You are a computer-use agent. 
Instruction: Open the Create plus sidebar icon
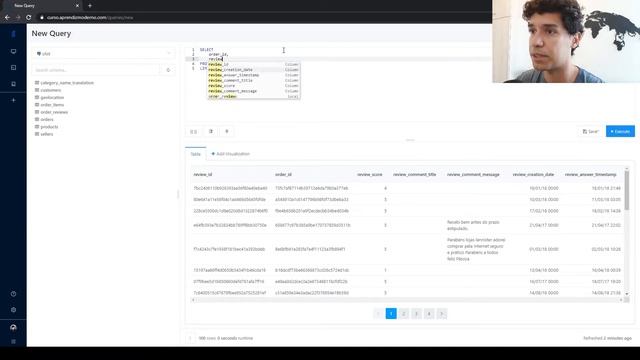(x=13, y=100)
